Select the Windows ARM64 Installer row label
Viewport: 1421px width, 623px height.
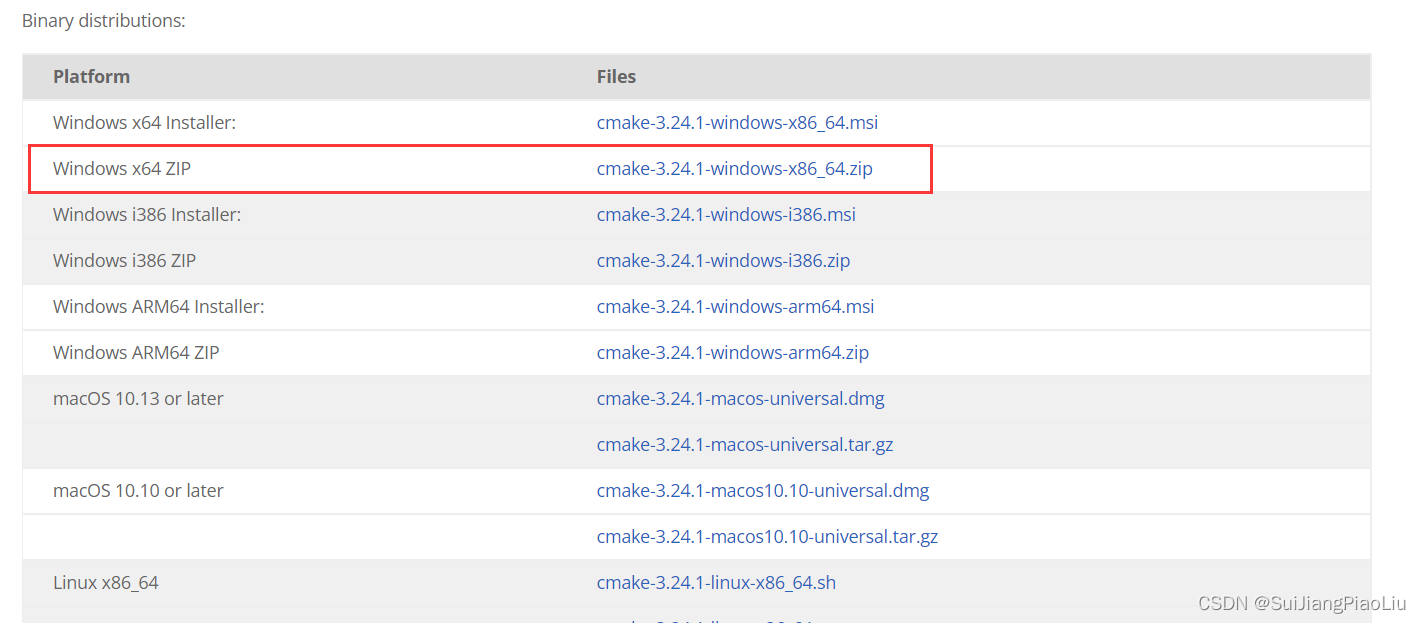158,307
